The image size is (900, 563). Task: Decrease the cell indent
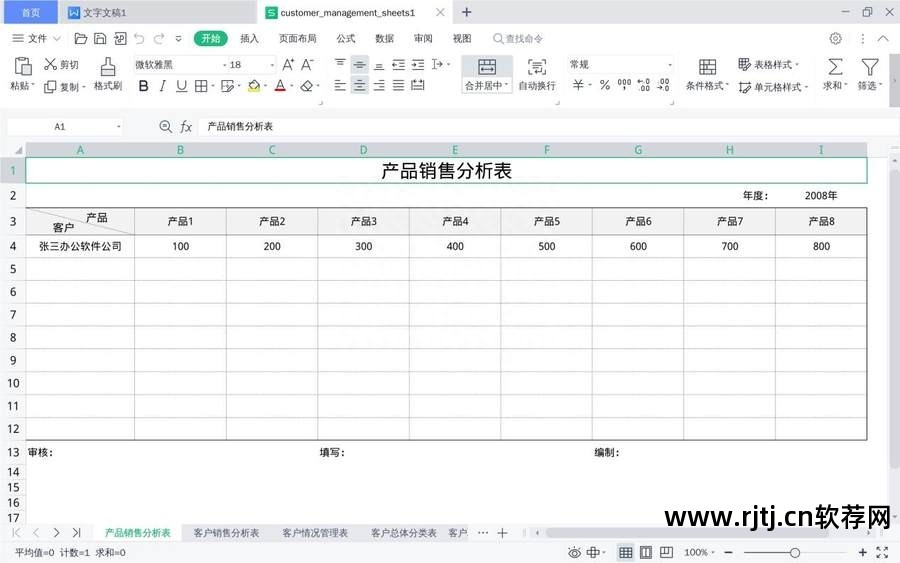pyautogui.click(x=398, y=64)
